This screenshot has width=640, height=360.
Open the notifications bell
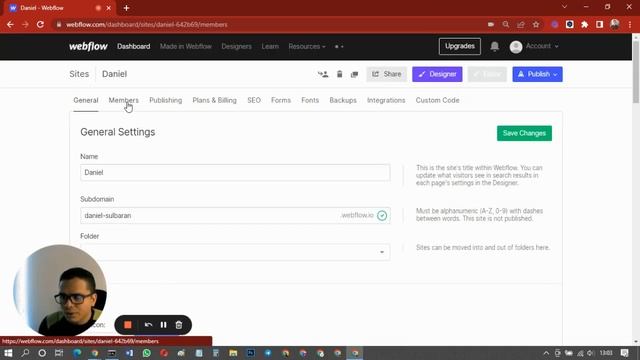pyautogui.click(x=495, y=47)
